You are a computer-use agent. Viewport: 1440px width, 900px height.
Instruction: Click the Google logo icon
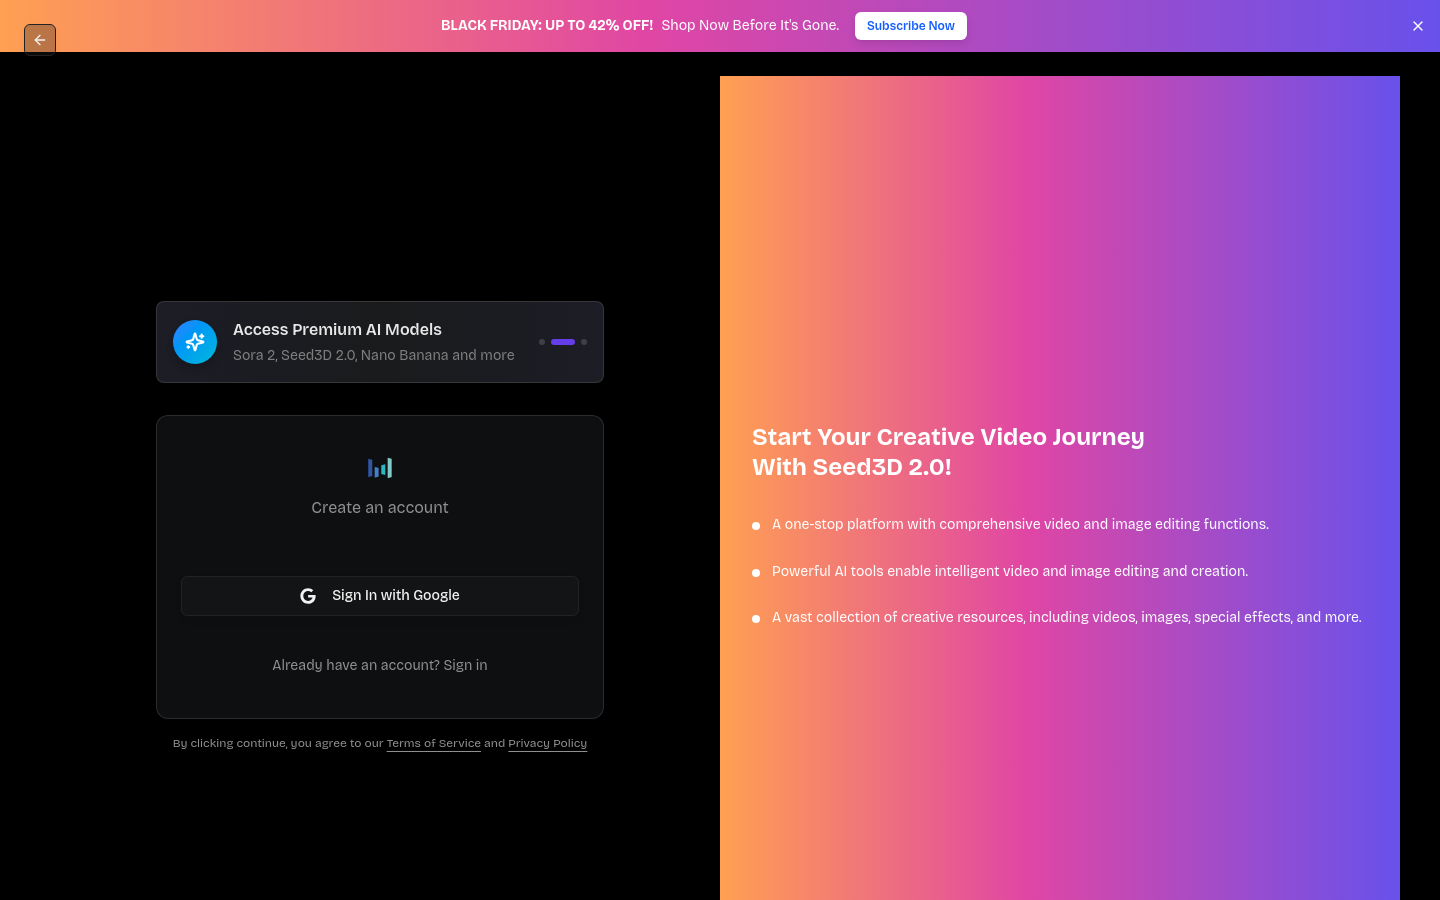click(x=308, y=596)
